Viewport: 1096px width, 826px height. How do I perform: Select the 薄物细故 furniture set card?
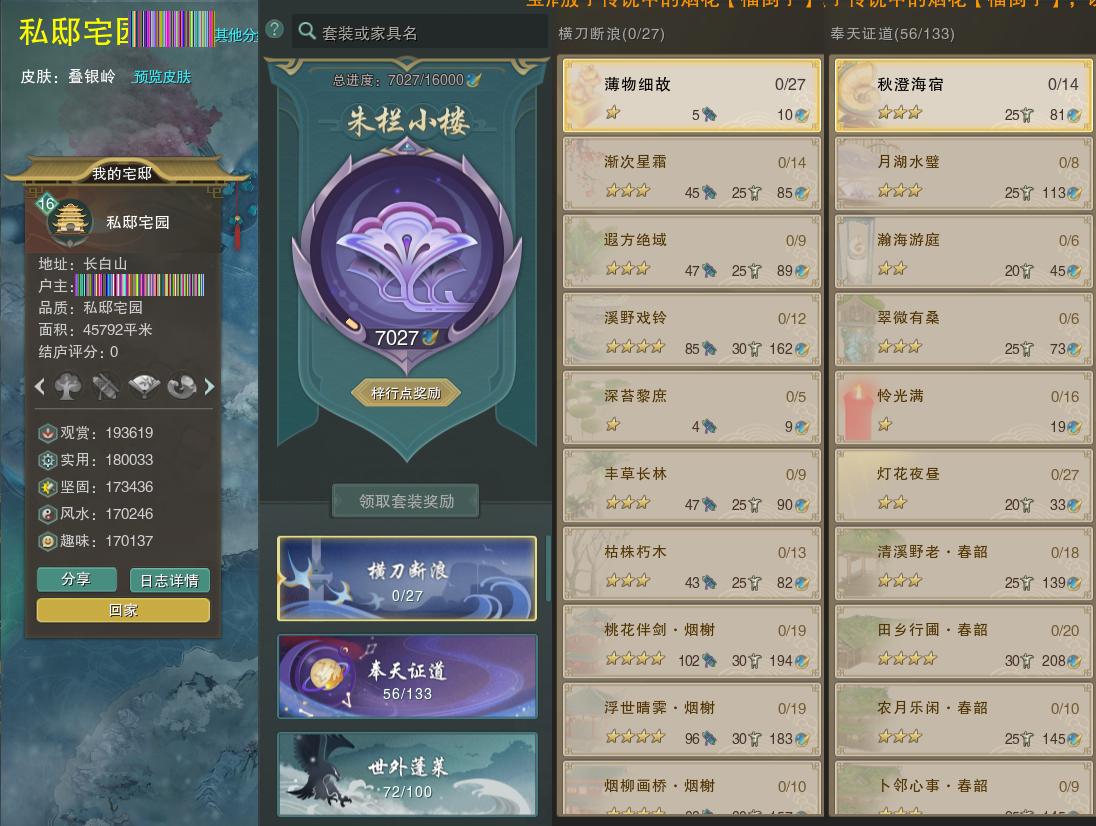[x=691, y=95]
